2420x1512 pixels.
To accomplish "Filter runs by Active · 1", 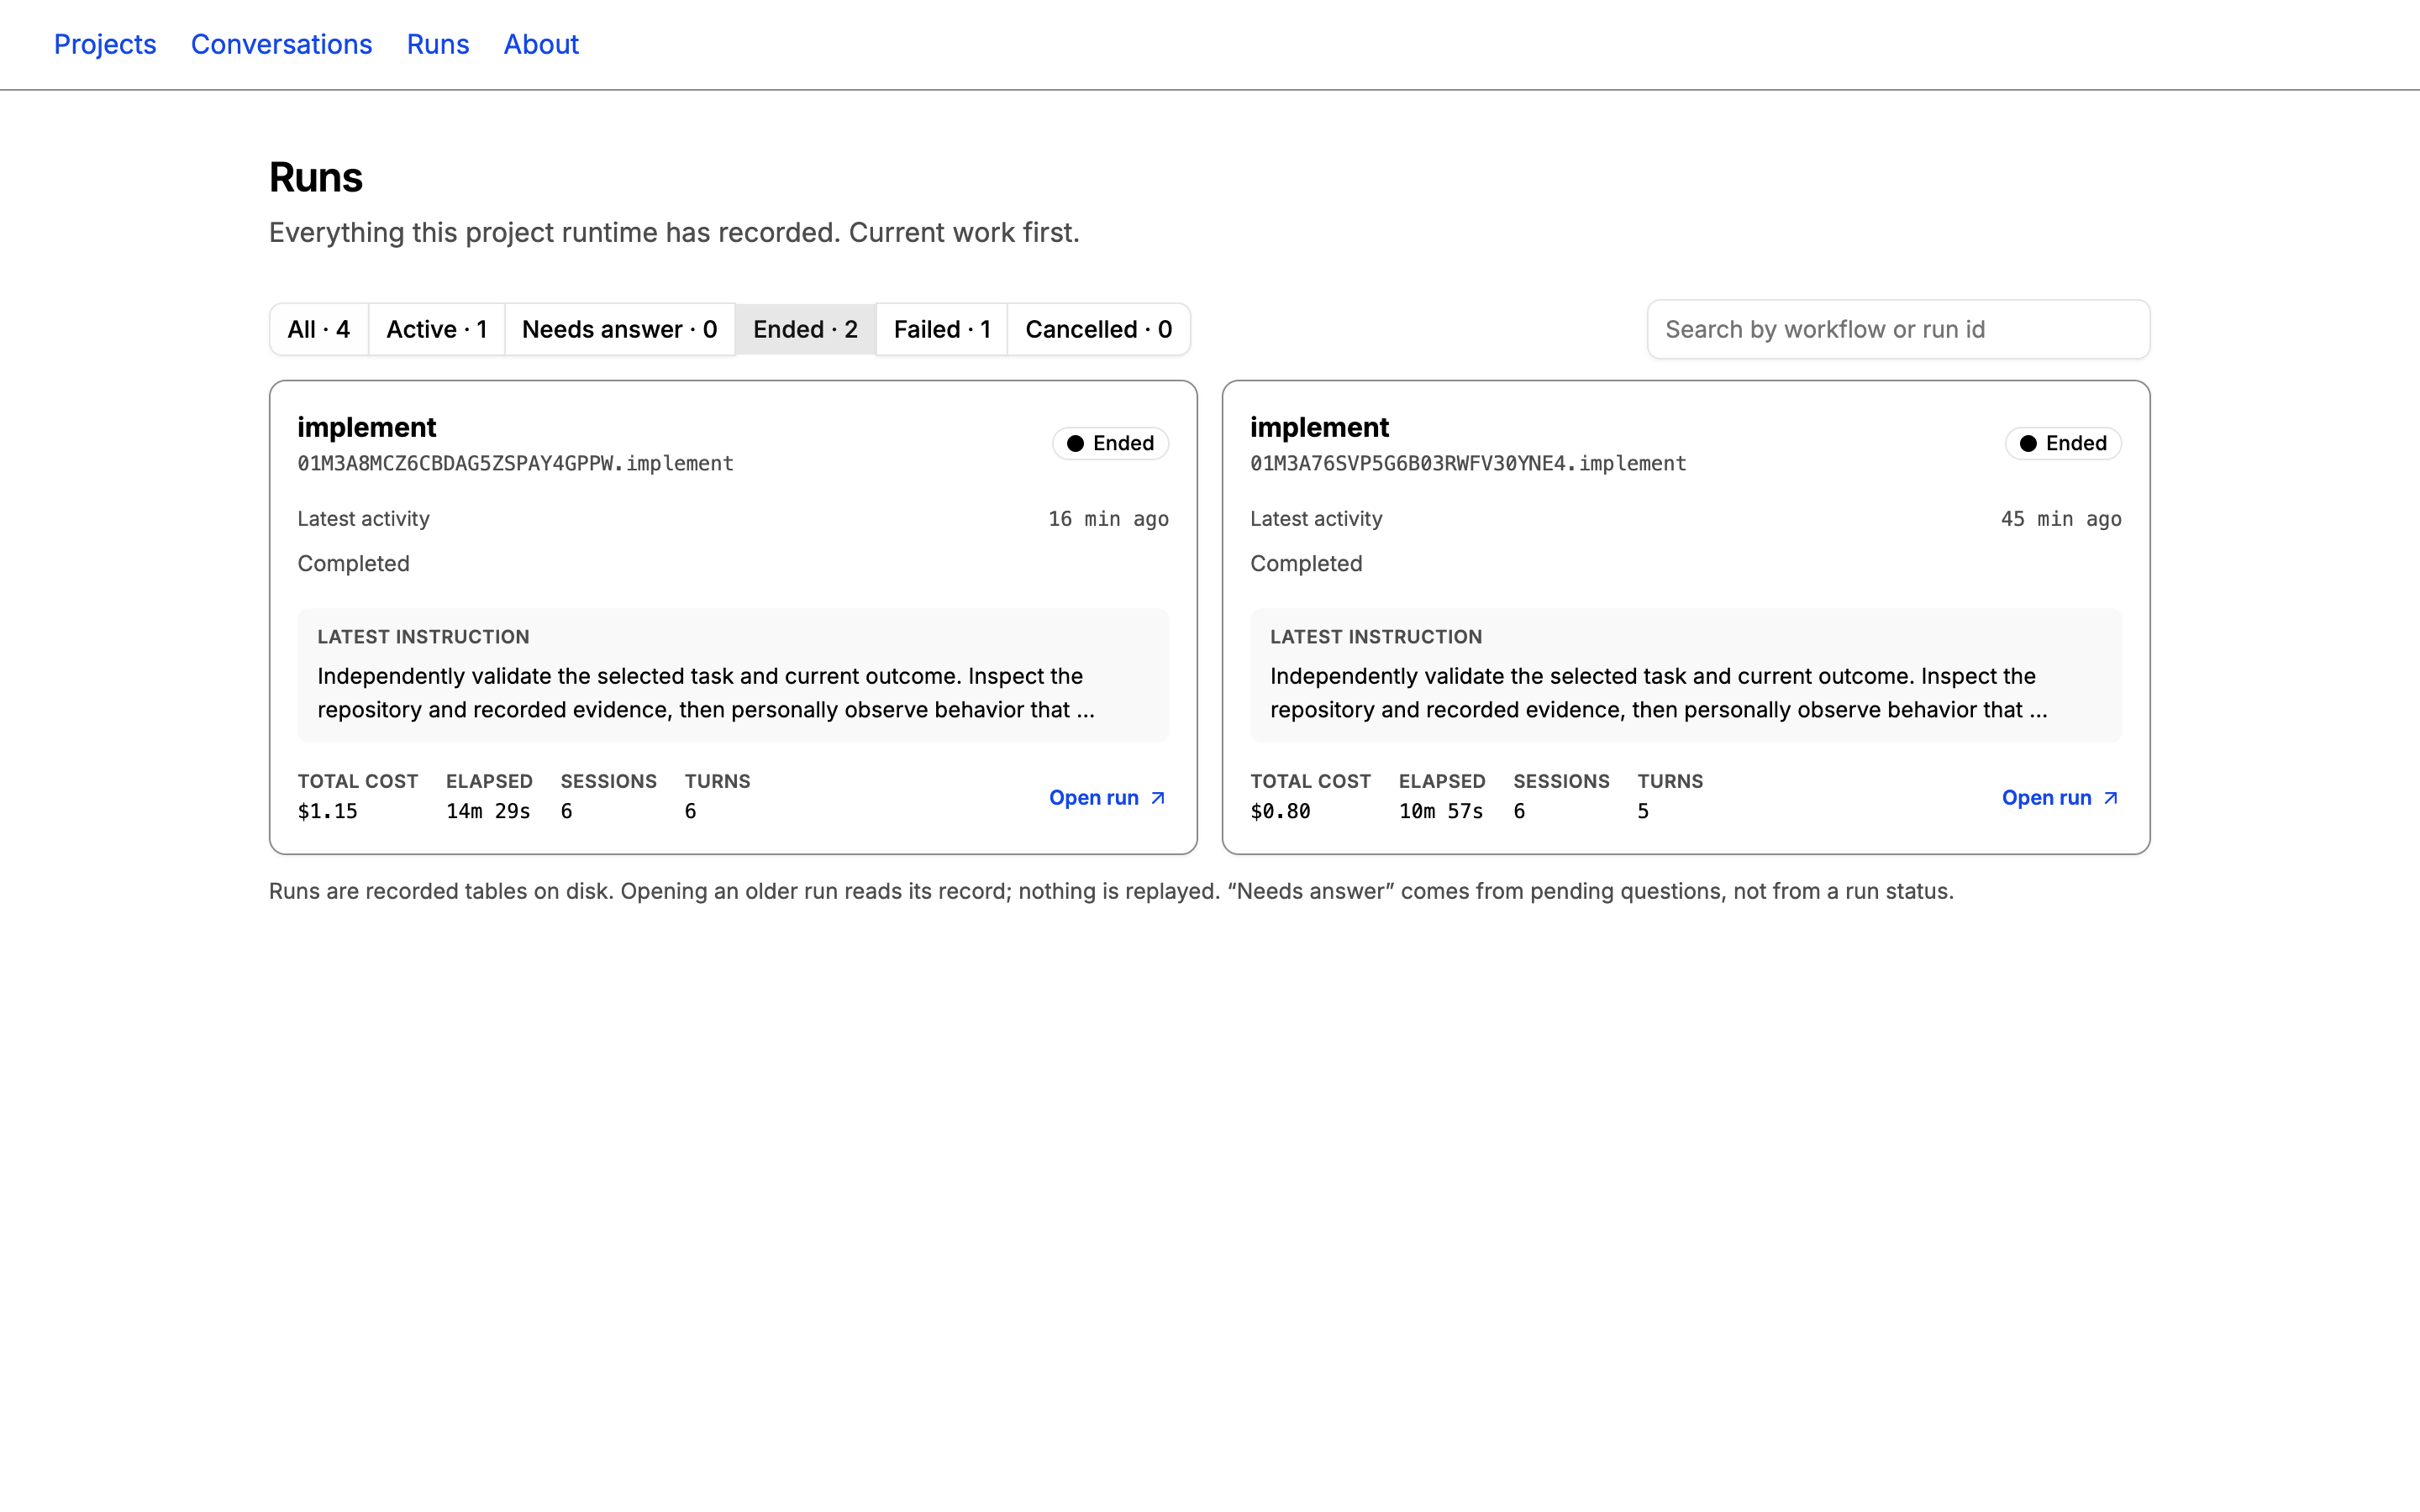I will coord(437,329).
